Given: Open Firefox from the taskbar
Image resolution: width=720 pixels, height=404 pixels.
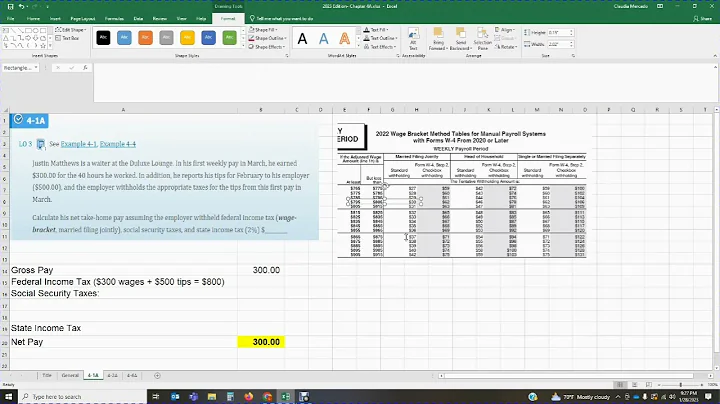Looking at the screenshot, I should coord(248,397).
